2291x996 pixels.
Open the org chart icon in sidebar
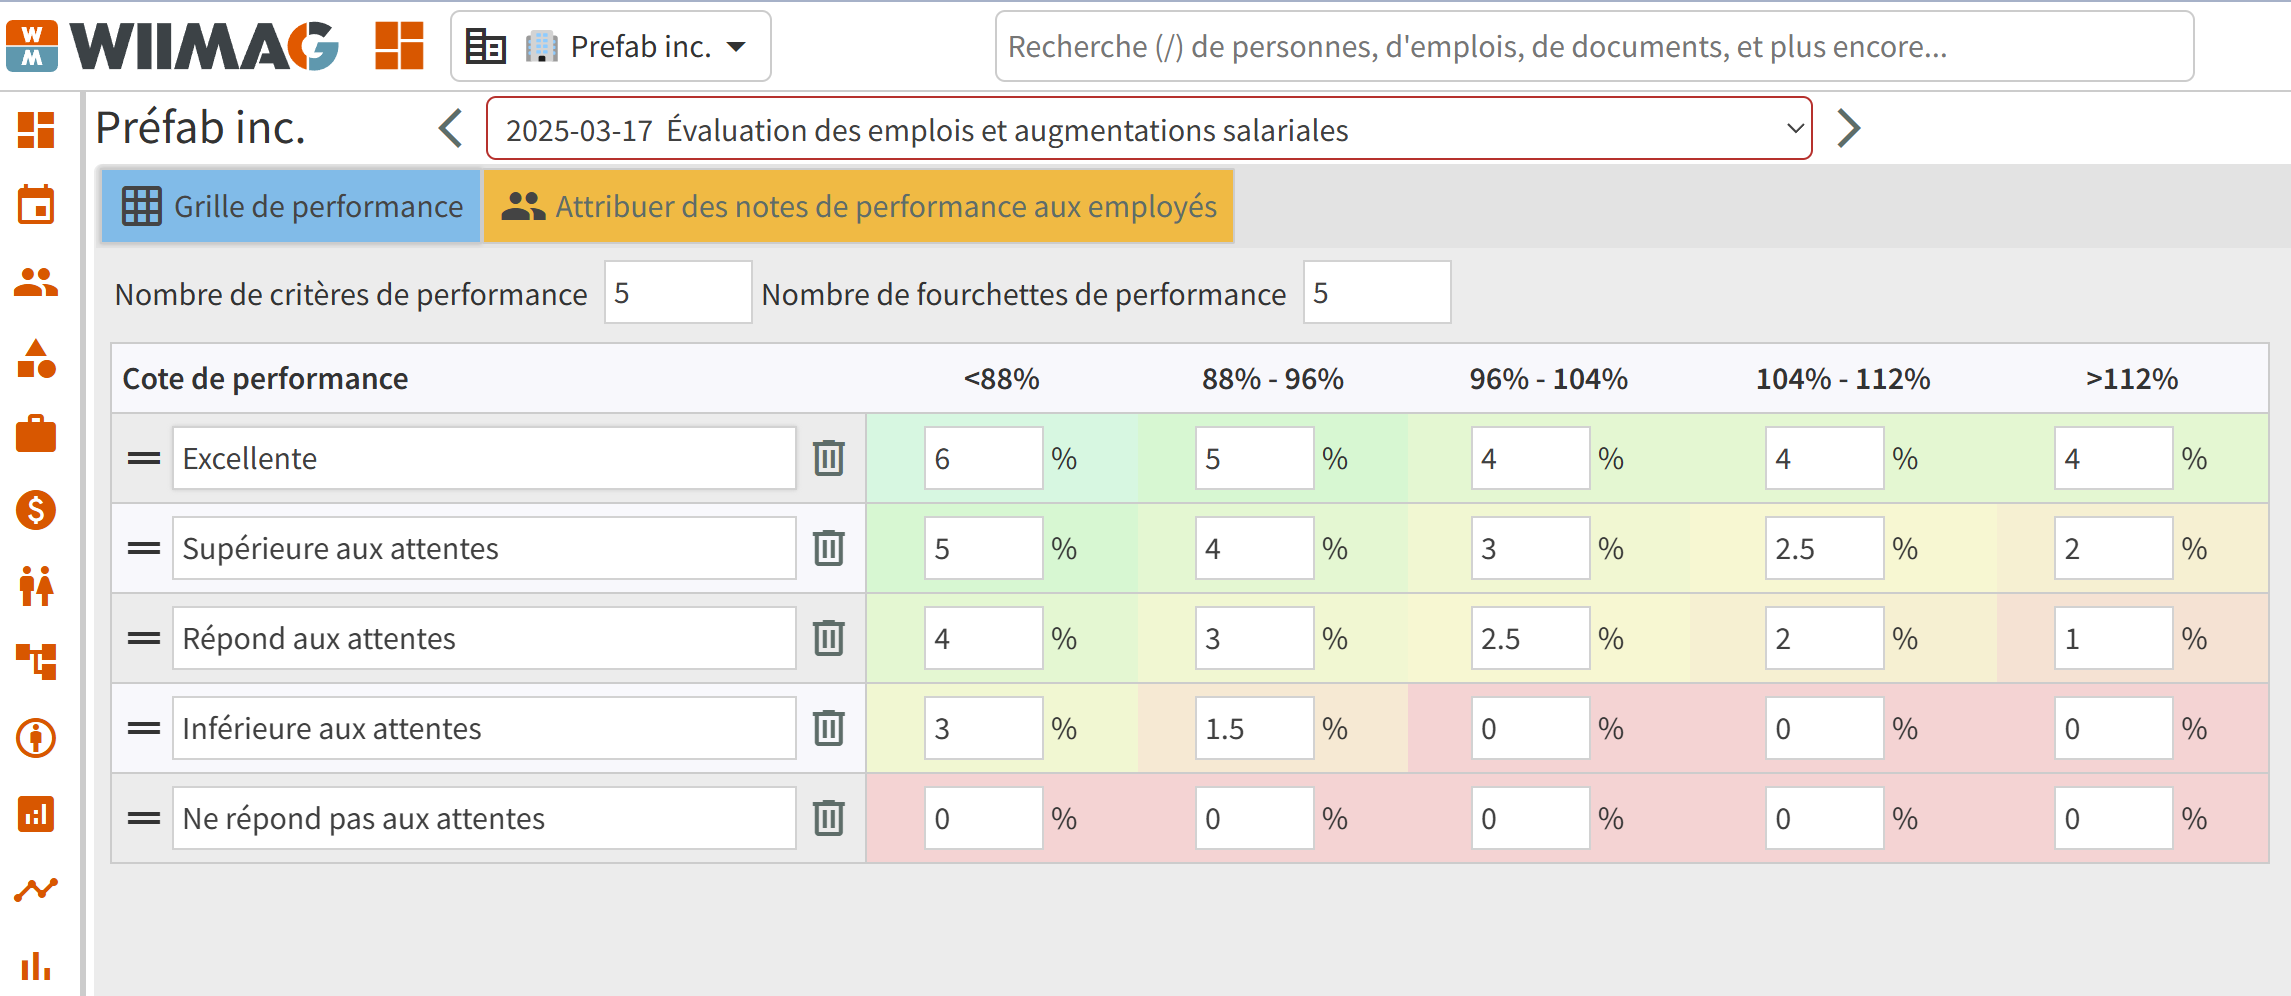(36, 662)
